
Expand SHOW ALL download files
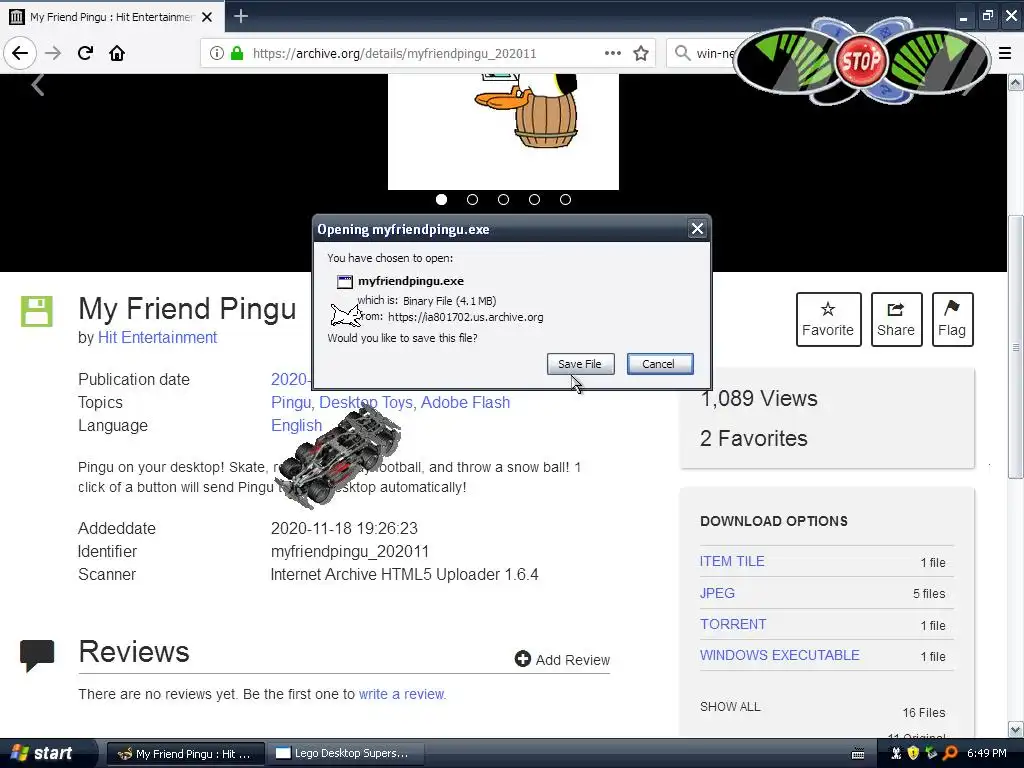click(730, 707)
